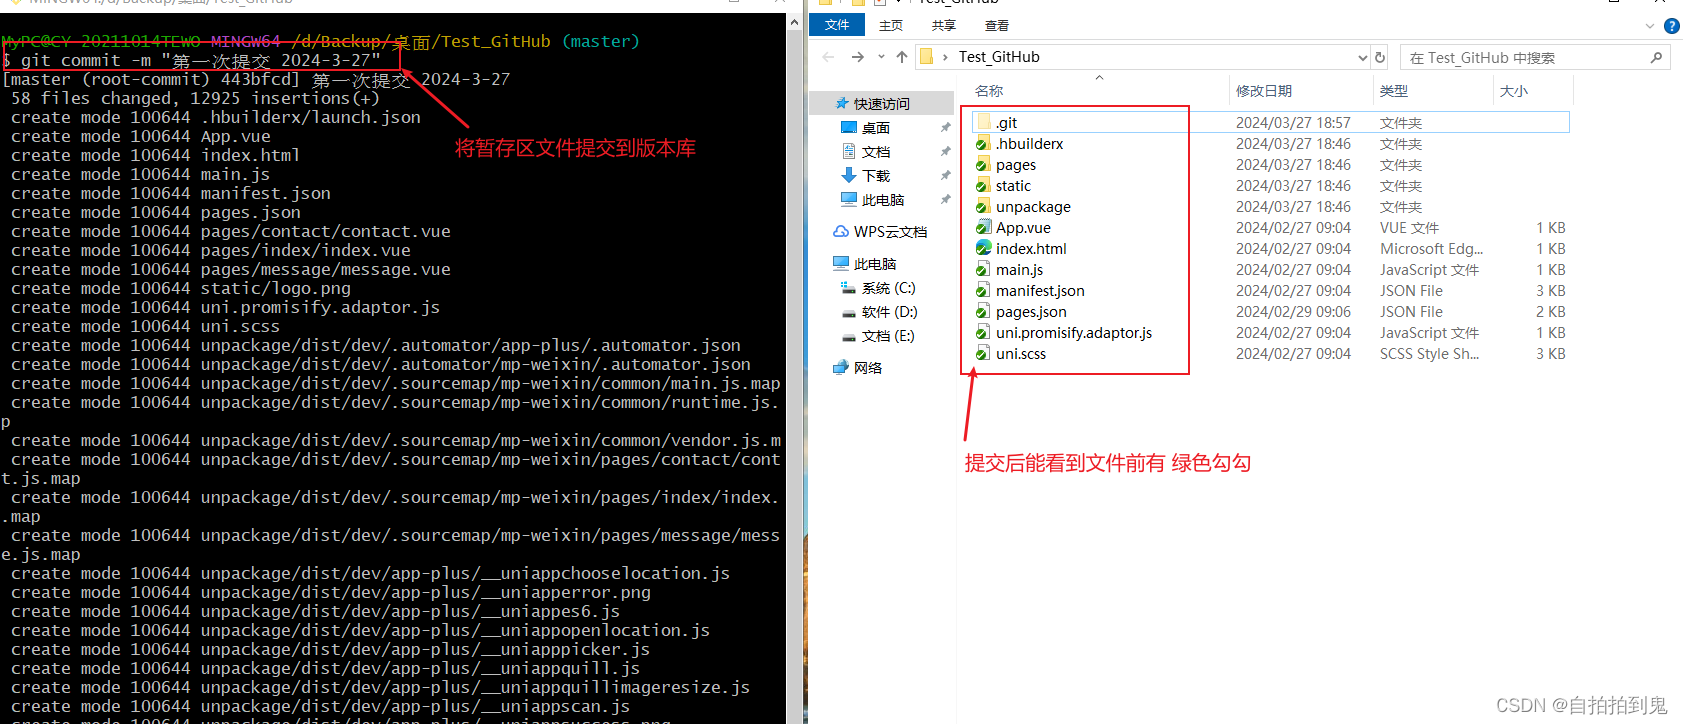1683x724 pixels.
Task: Click the folder icon in address bar
Action: 926,57
